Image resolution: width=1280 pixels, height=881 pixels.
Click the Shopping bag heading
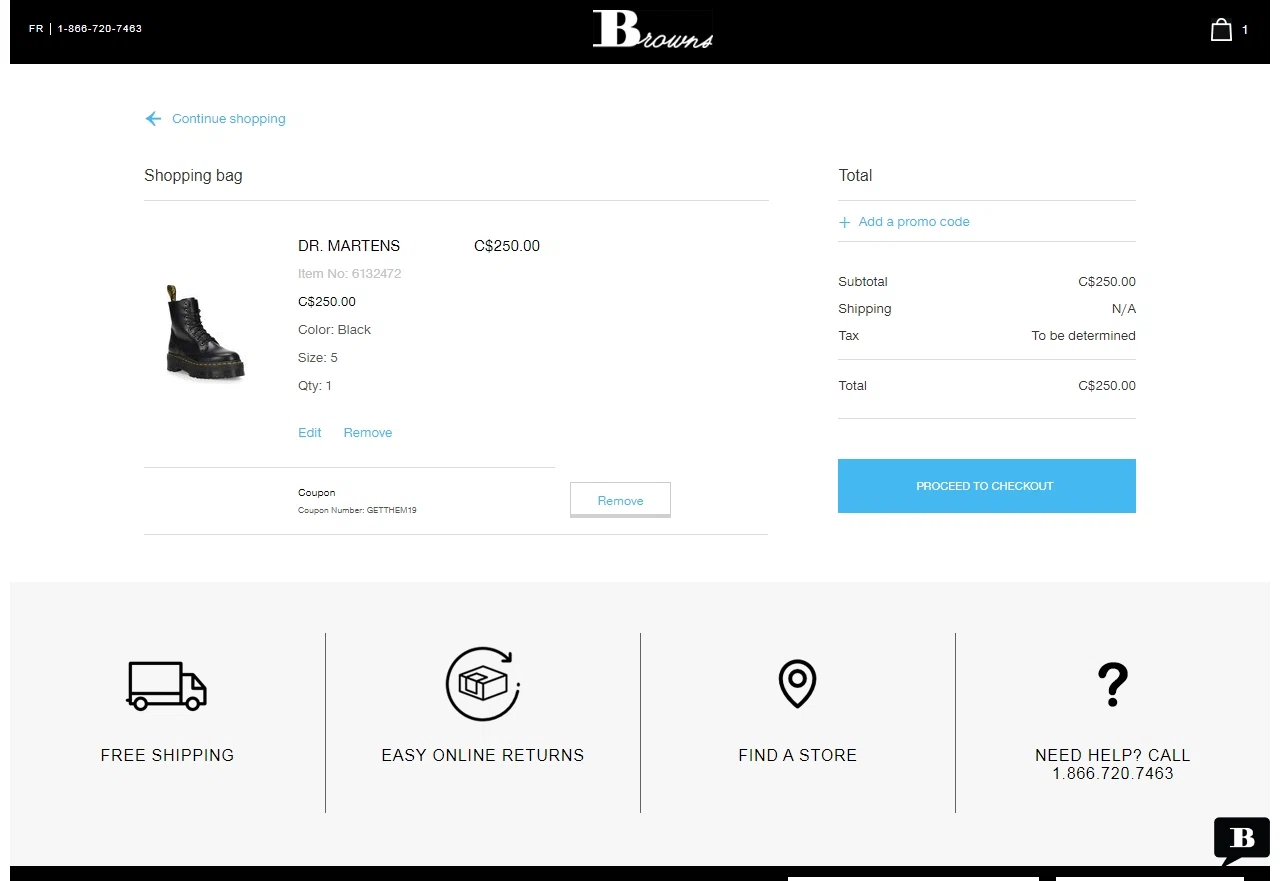pos(193,176)
